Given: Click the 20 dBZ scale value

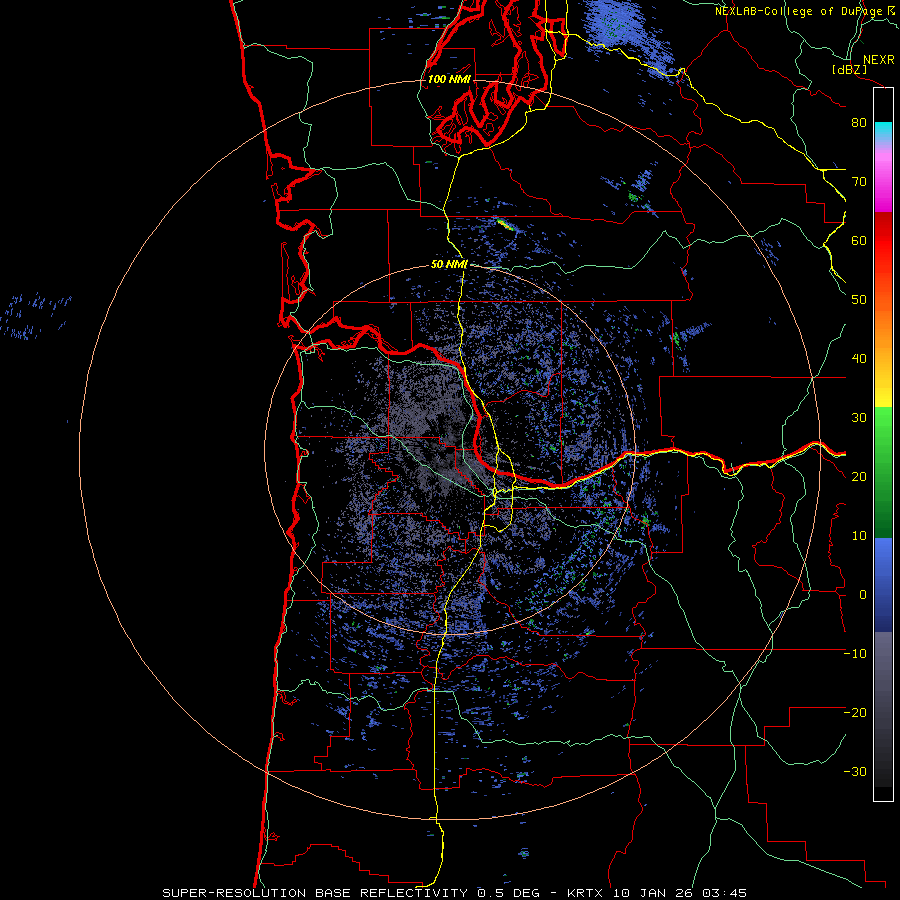Looking at the screenshot, I should [x=859, y=478].
